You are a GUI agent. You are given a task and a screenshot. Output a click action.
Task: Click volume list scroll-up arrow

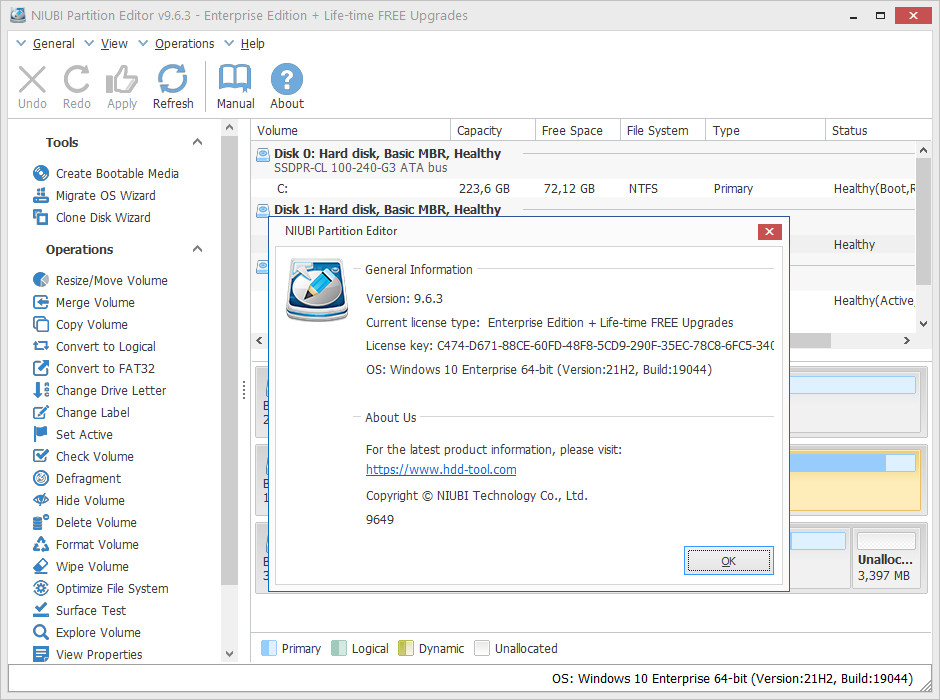923,150
